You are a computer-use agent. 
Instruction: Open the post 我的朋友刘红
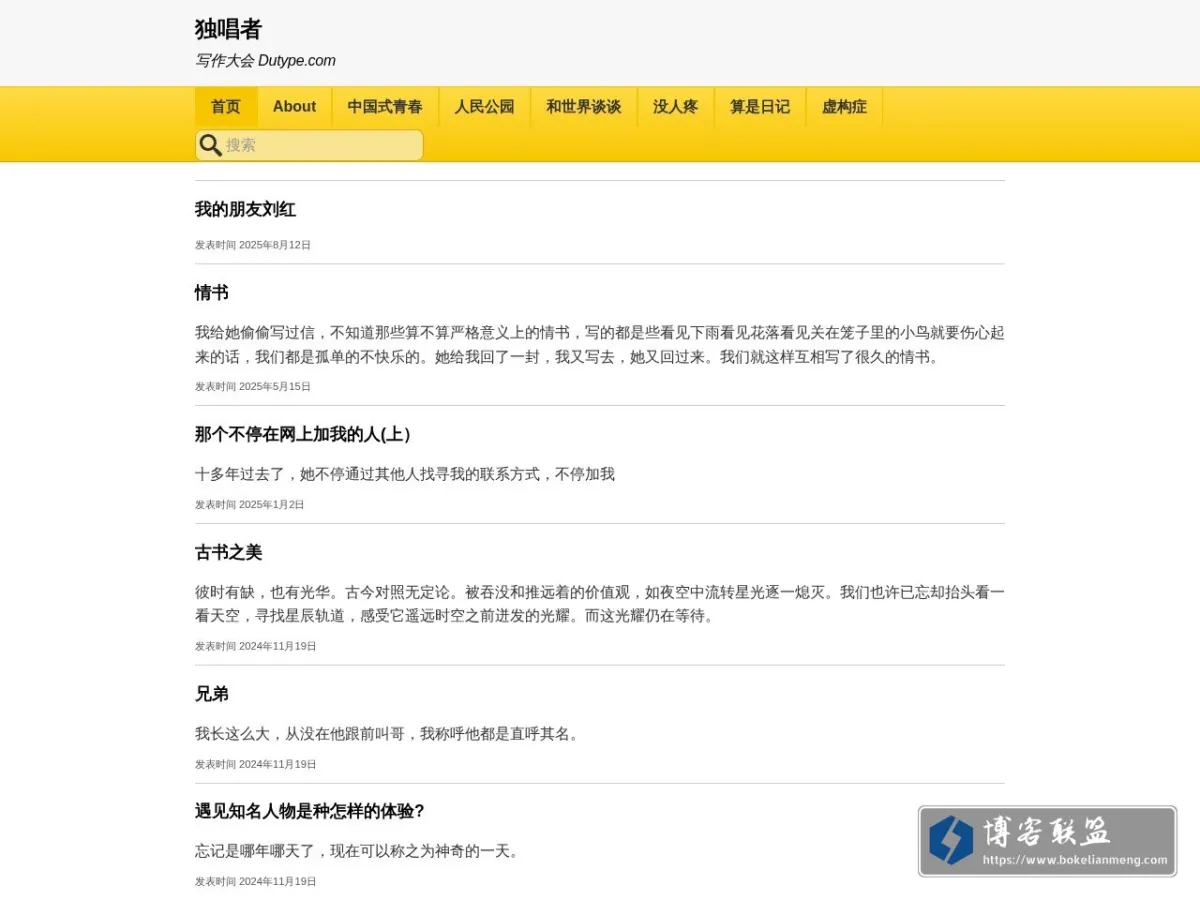(245, 210)
